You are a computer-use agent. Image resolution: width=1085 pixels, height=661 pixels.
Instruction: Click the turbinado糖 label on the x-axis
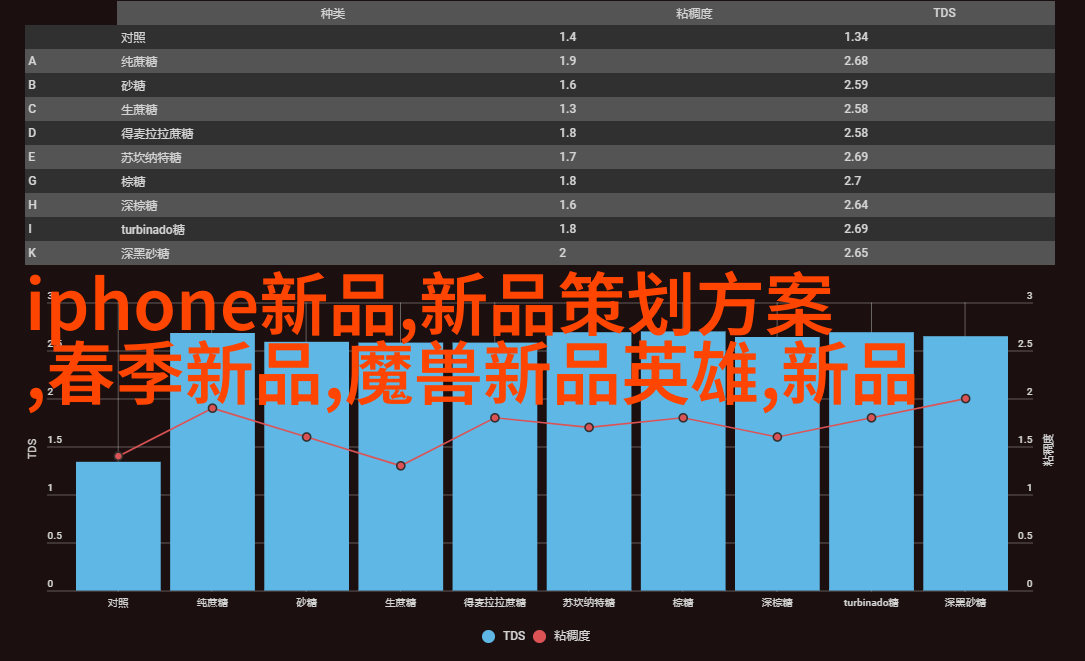pos(871,603)
